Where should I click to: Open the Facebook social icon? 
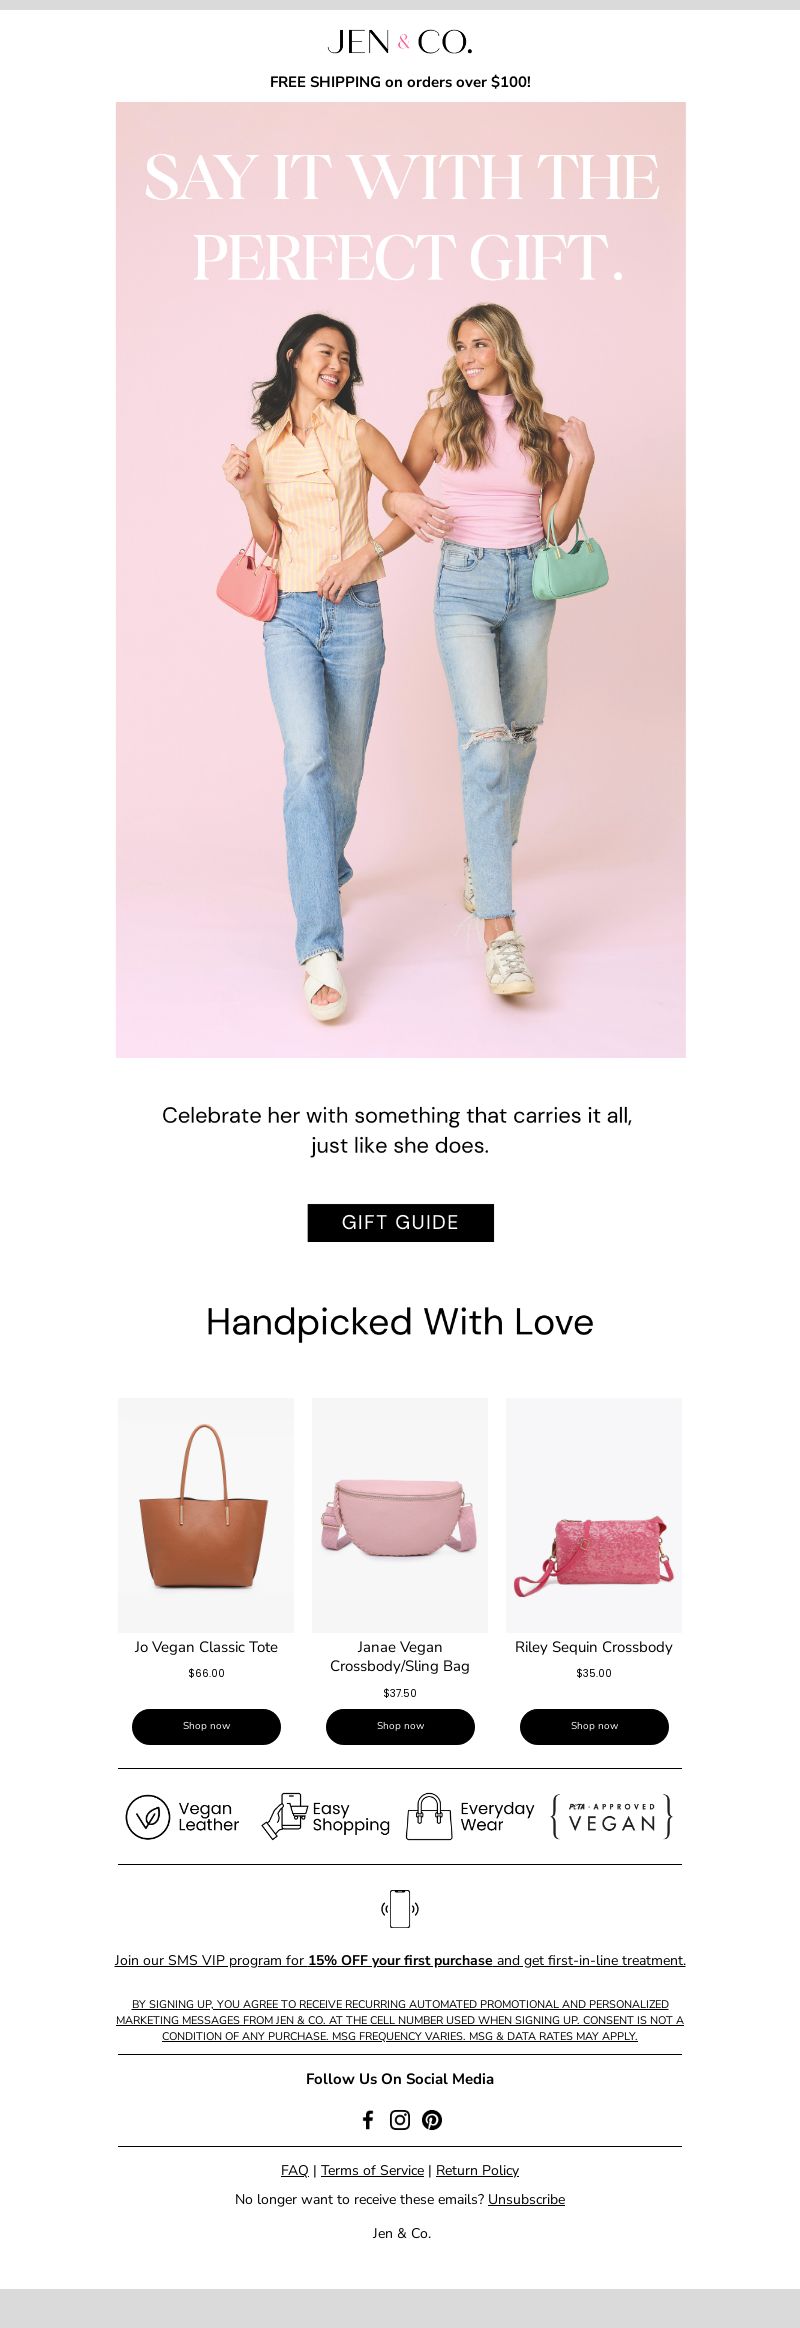[x=368, y=2120]
